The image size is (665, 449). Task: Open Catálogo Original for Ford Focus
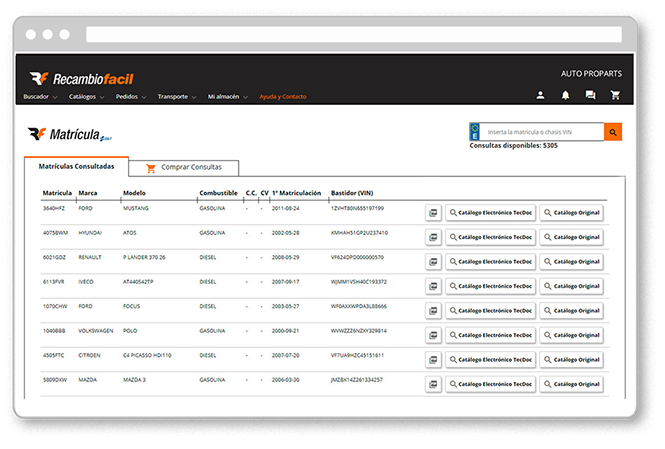point(572,310)
